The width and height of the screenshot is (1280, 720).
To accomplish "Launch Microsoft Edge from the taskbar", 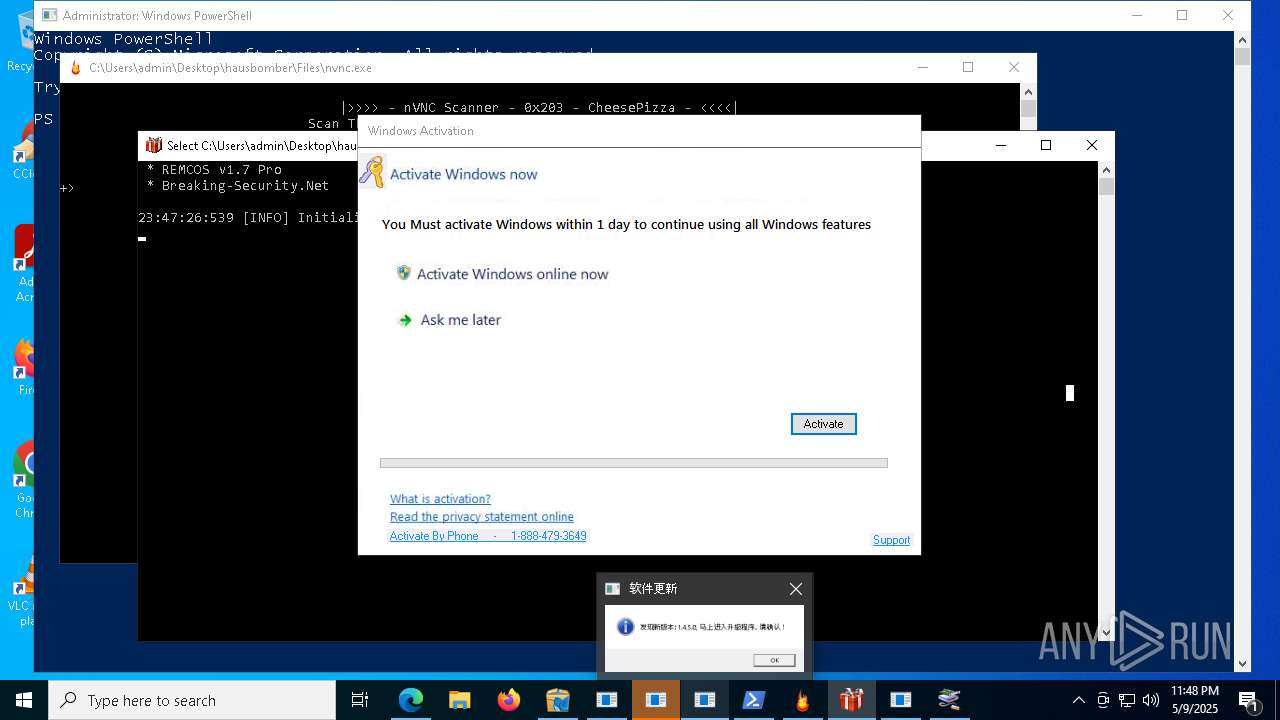I will pyautogui.click(x=410, y=700).
